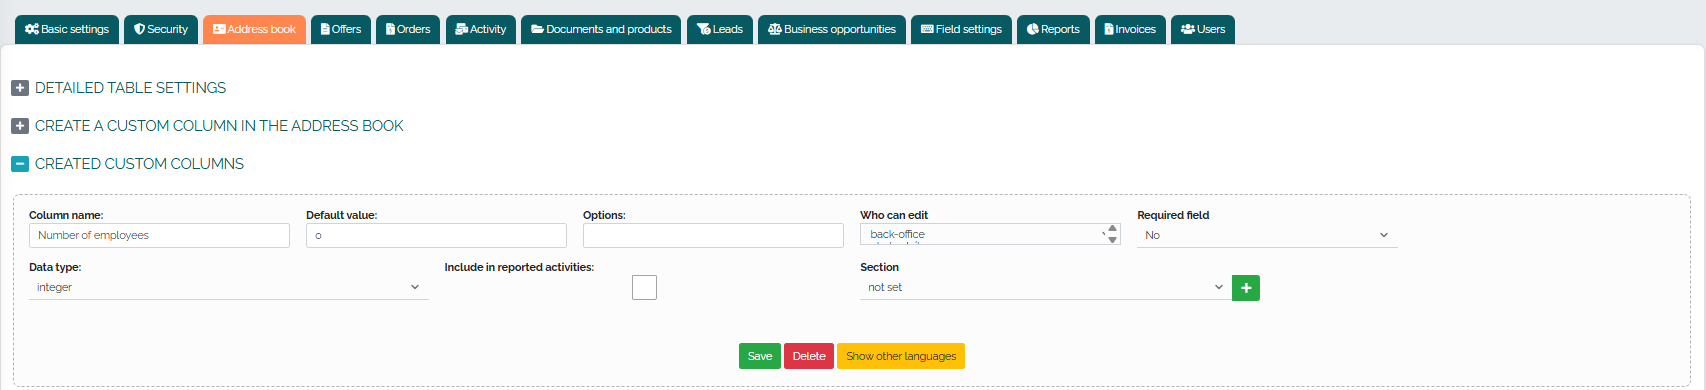
Task: Select back-office in the Who can edit list
Action: (x=898, y=234)
